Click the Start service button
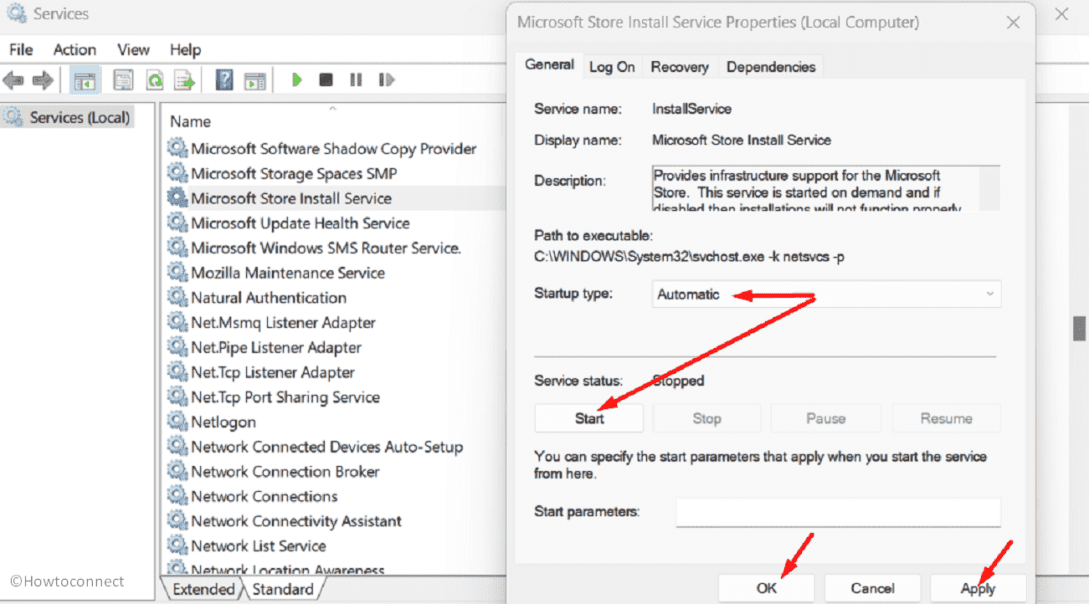 589,419
